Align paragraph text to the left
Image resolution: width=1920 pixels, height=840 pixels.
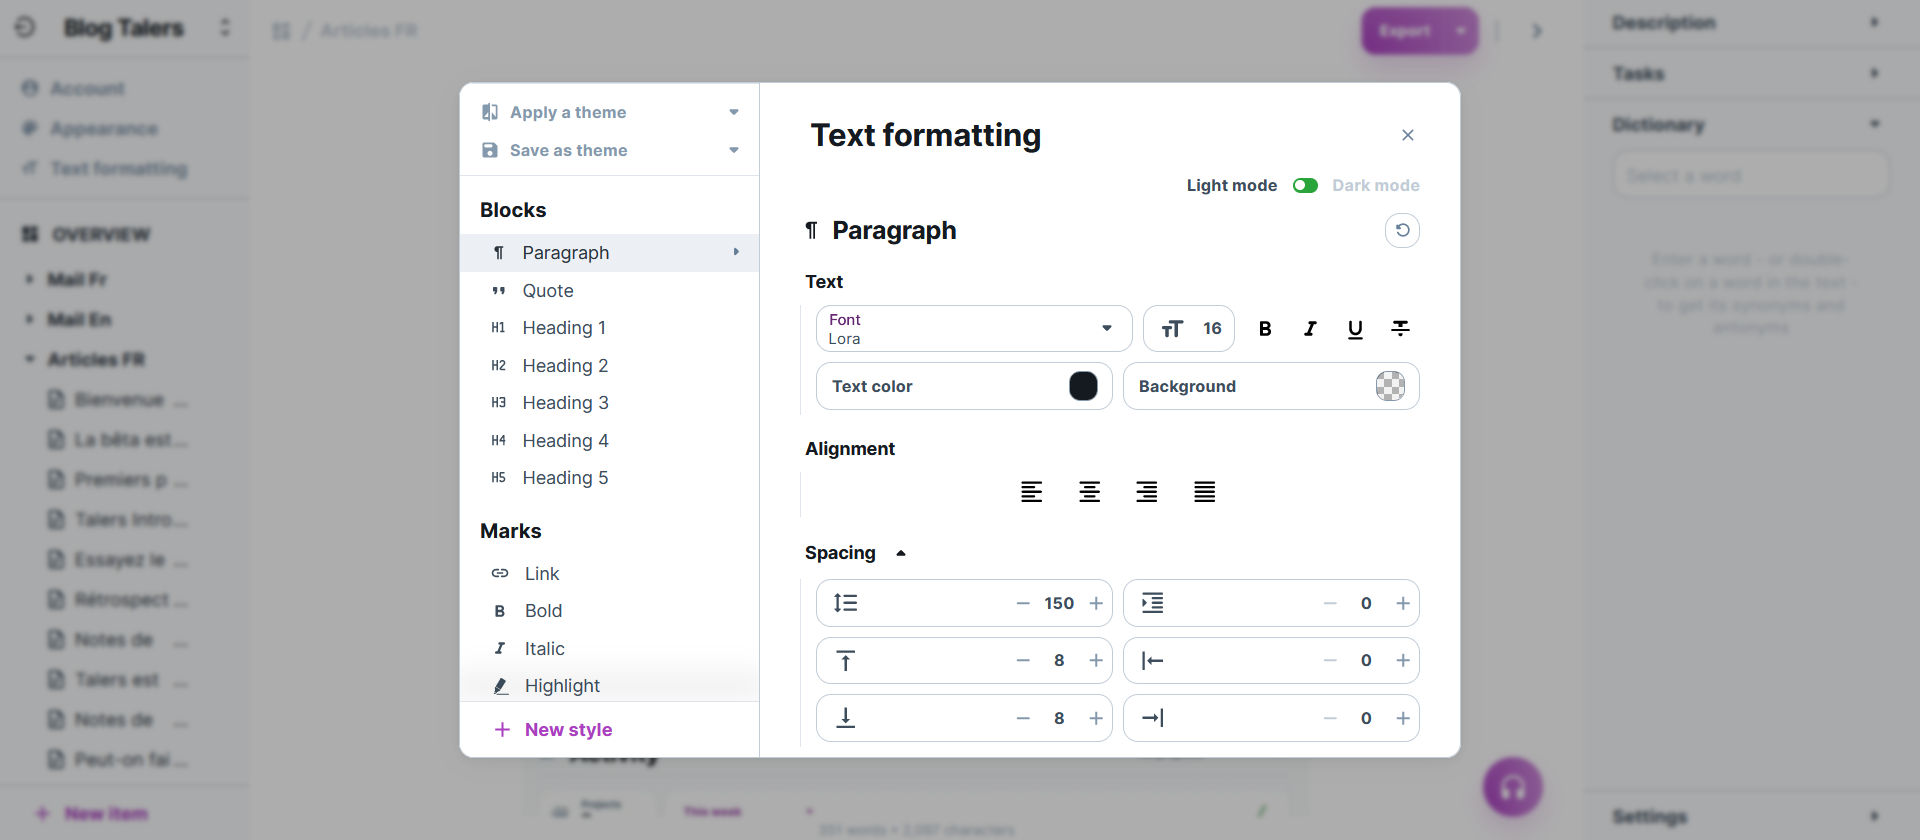pos(1032,492)
